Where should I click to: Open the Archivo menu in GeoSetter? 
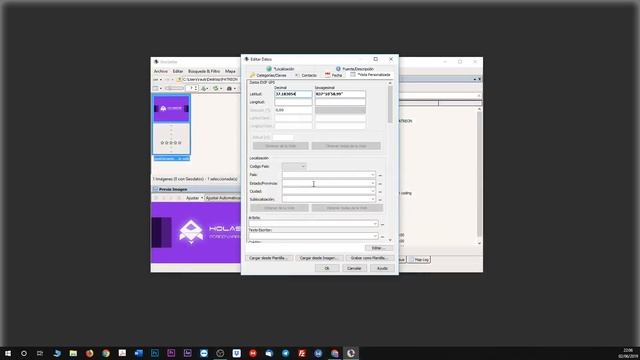[x=161, y=71]
